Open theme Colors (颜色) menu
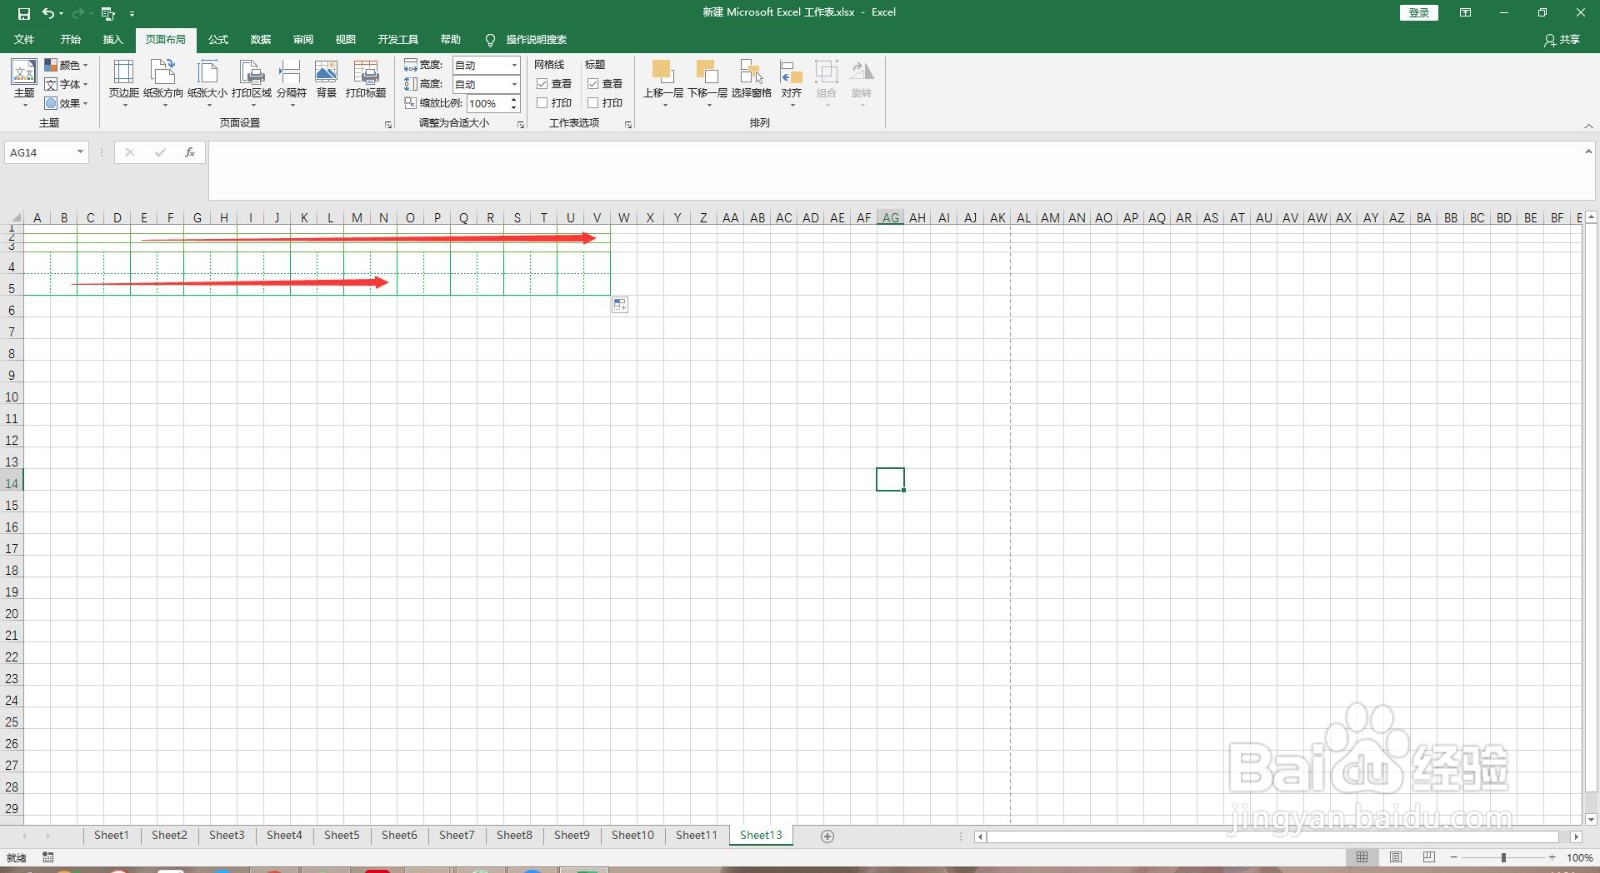 [x=66, y=65]
